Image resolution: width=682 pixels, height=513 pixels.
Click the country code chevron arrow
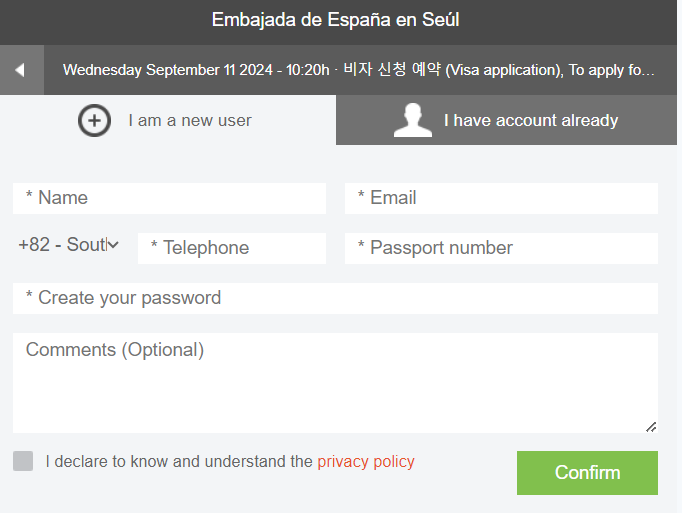coord(113,245)
